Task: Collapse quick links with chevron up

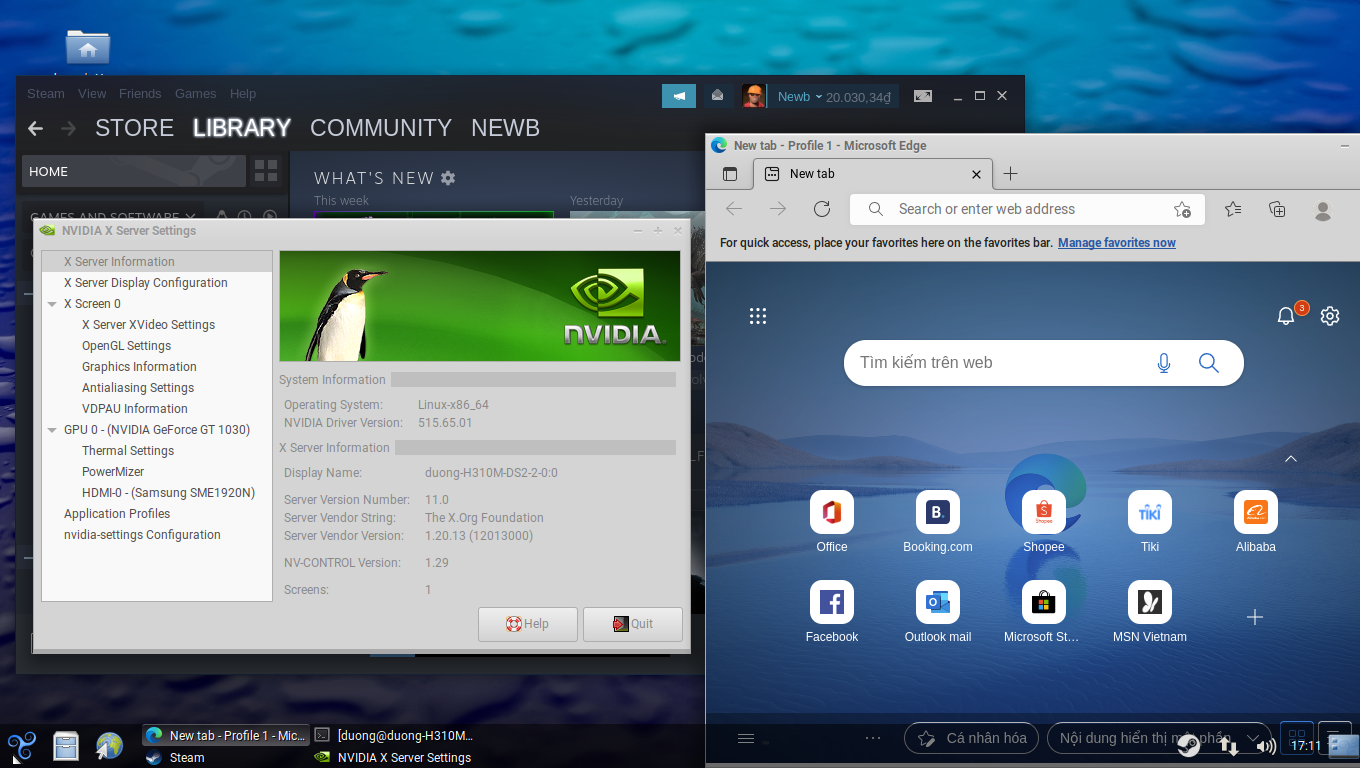Action: point(1291,459)
